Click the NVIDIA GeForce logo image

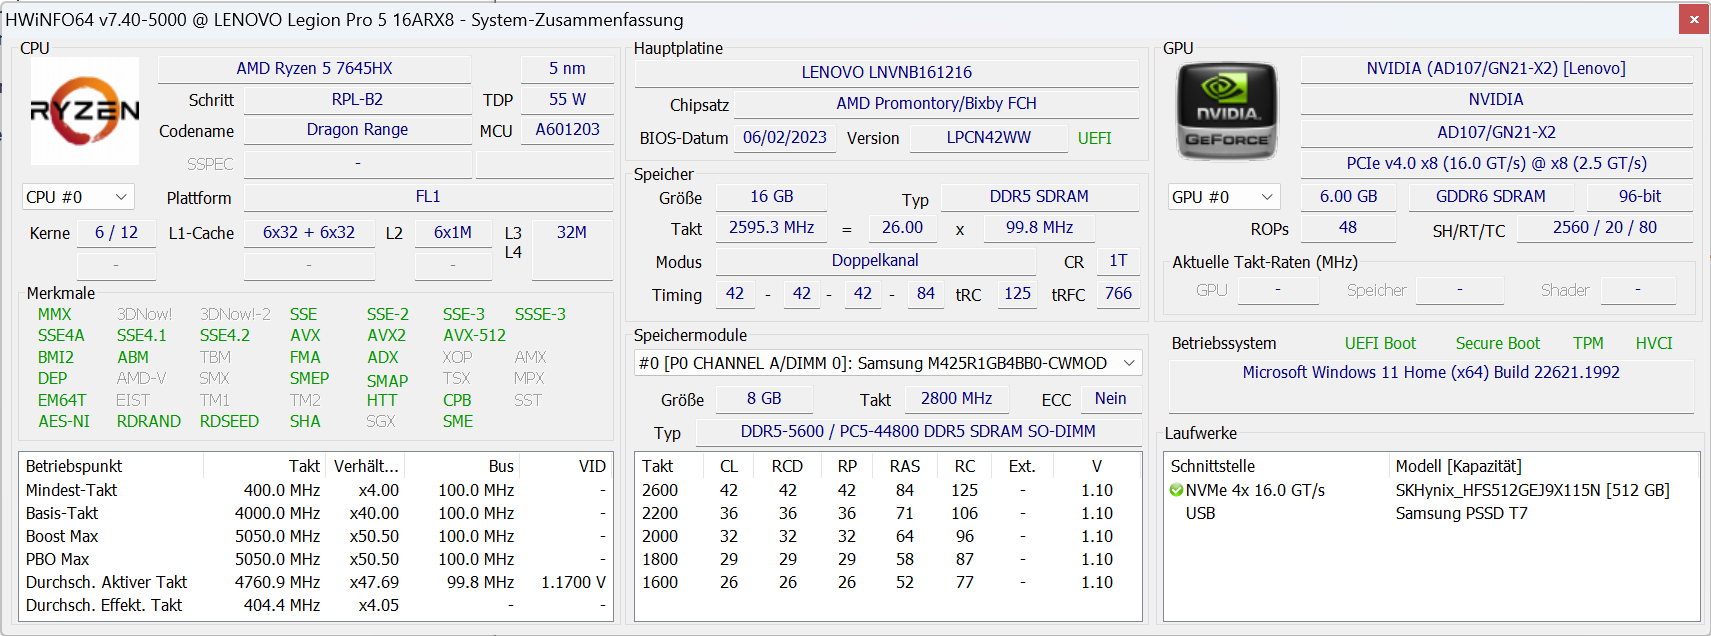pyautogui.click(x=1226, y=111)
